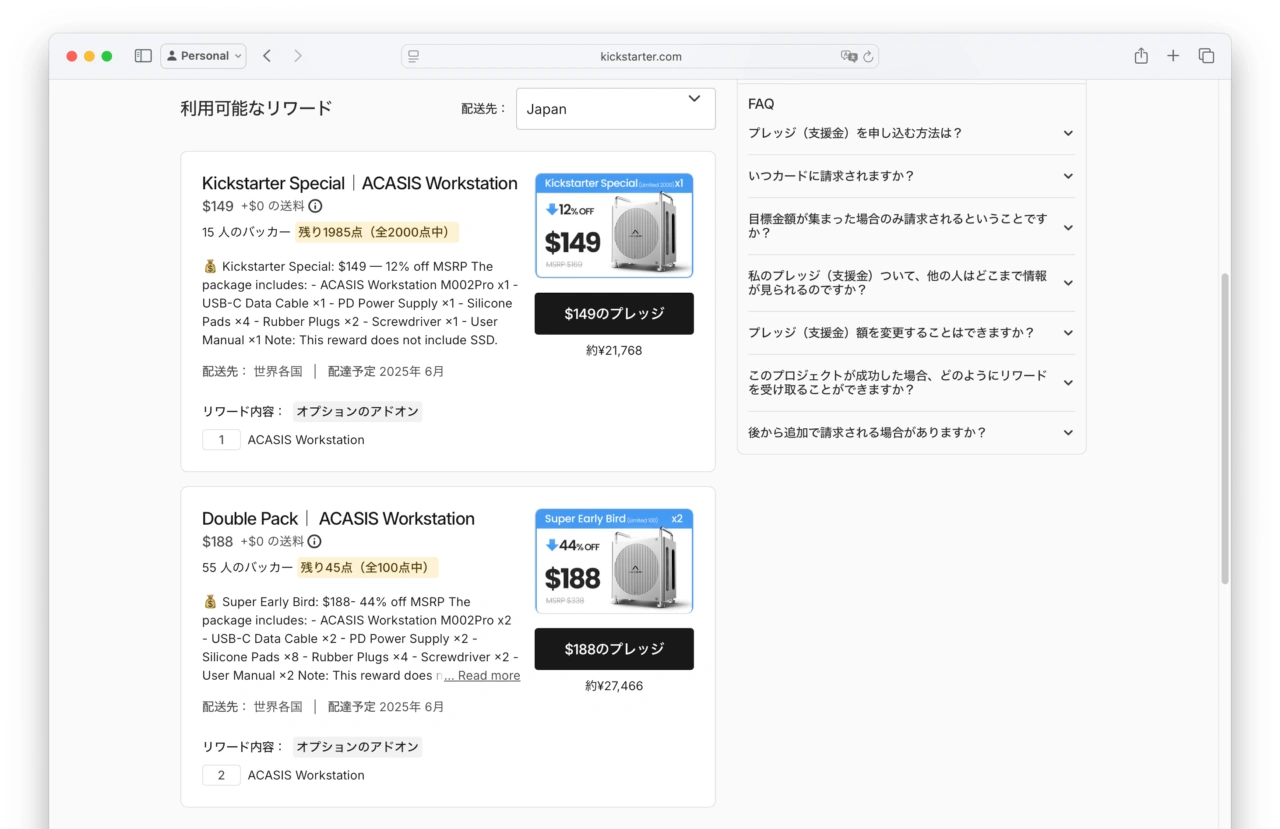1280x829 pixels.
Task: Open a new tab with plus icon
Action: (1173, 56)
